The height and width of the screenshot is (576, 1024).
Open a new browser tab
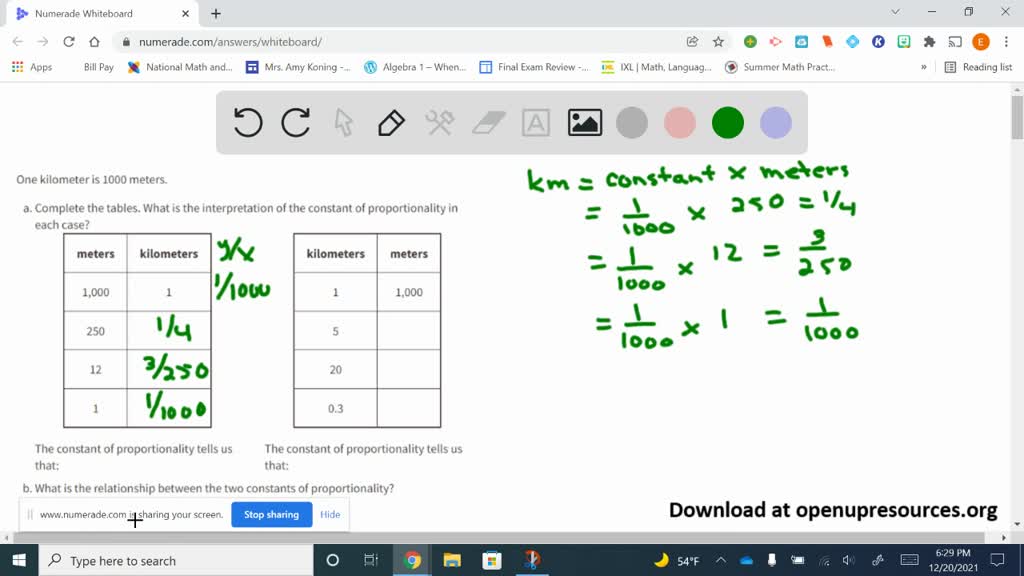click(x=216, y=13)
